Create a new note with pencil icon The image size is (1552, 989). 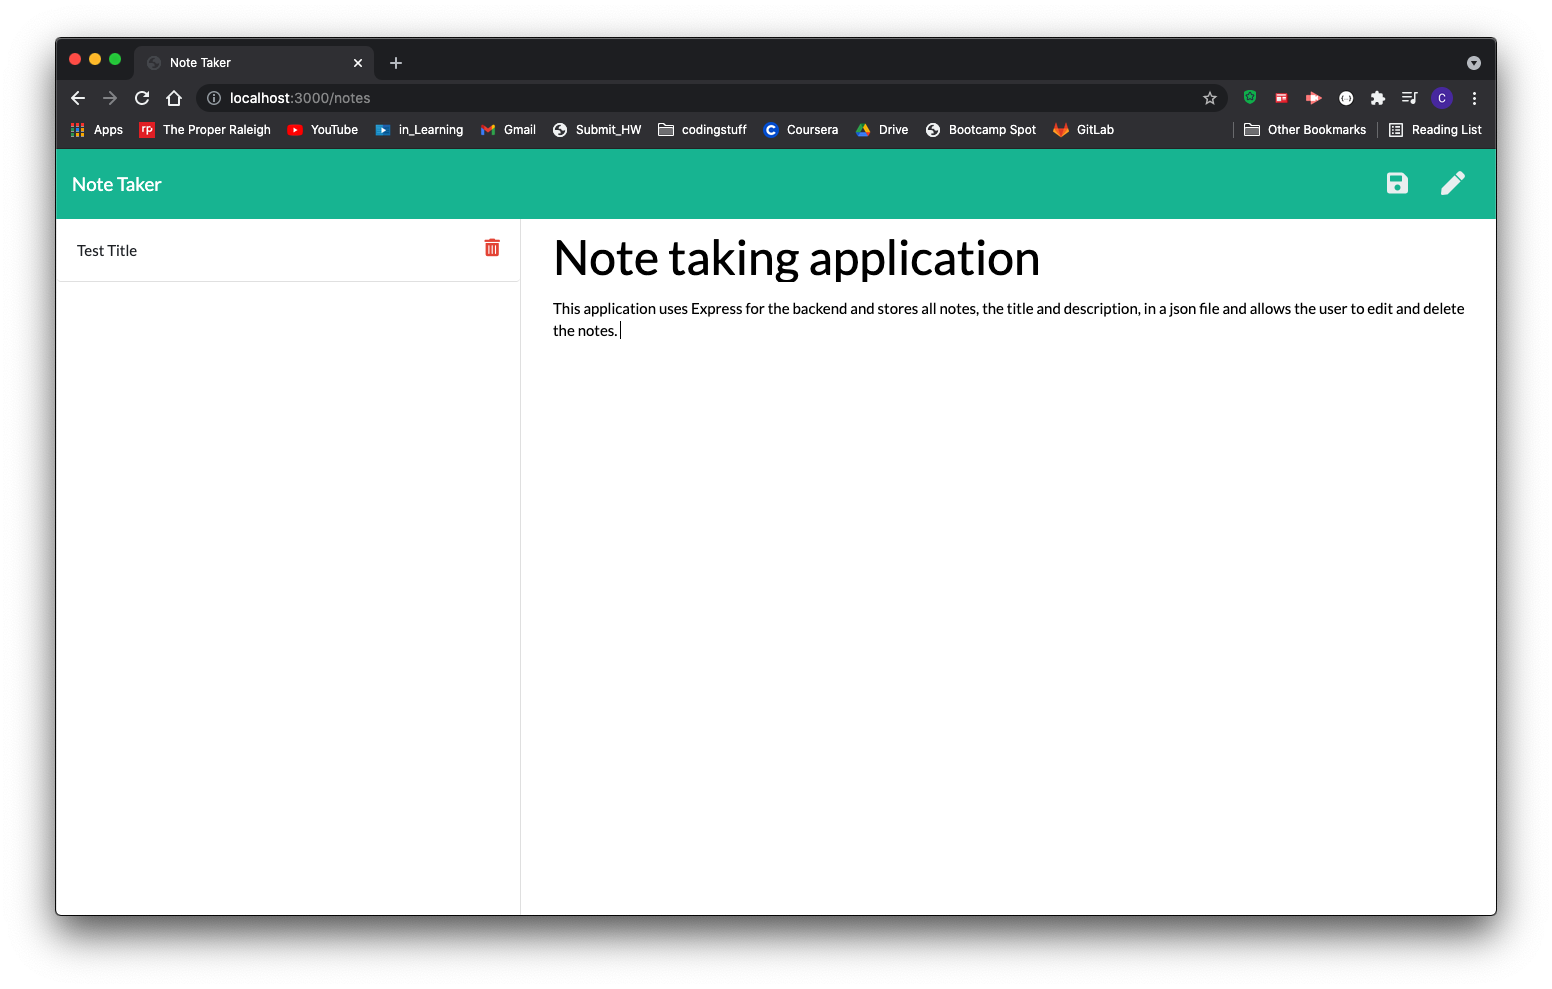click(x=1453, y=183)
